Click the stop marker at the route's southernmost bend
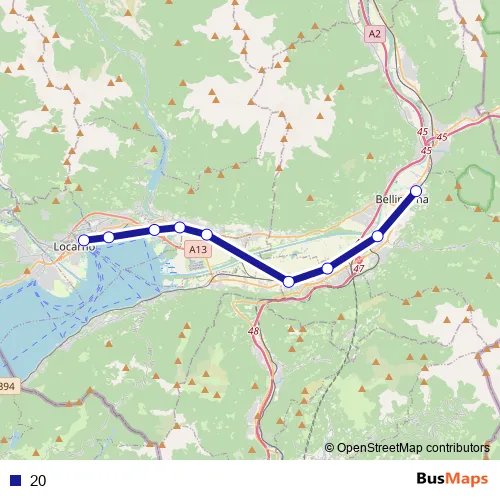Image resolution: width=500 pixels, height=500 pixels. click(289, 282)
